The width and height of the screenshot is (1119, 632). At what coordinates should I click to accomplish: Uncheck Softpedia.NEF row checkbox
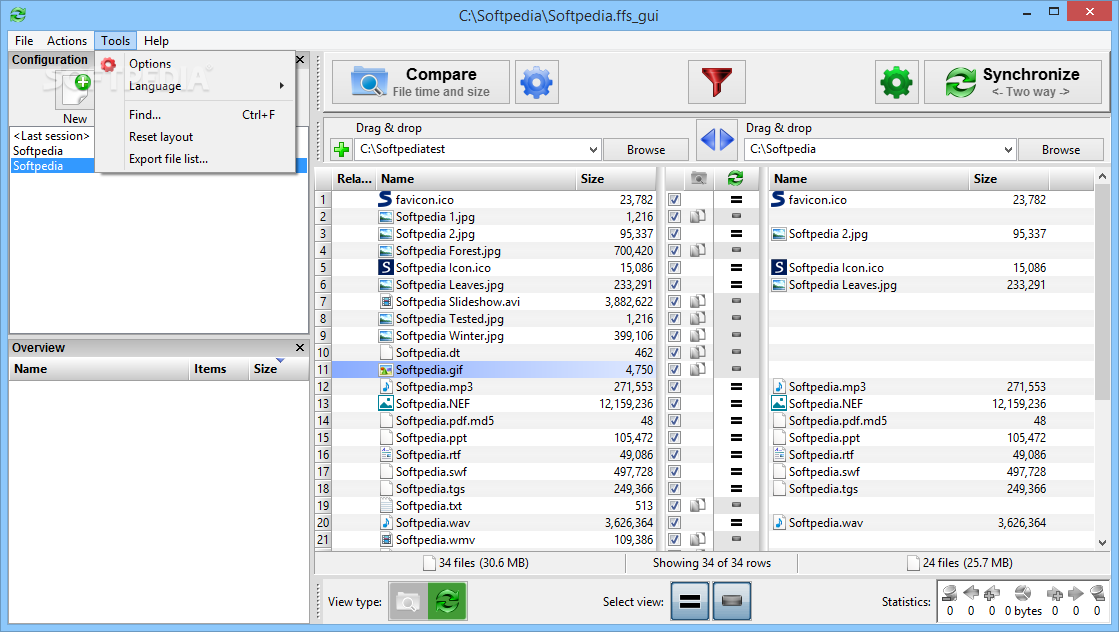click(x=674, y=404)
